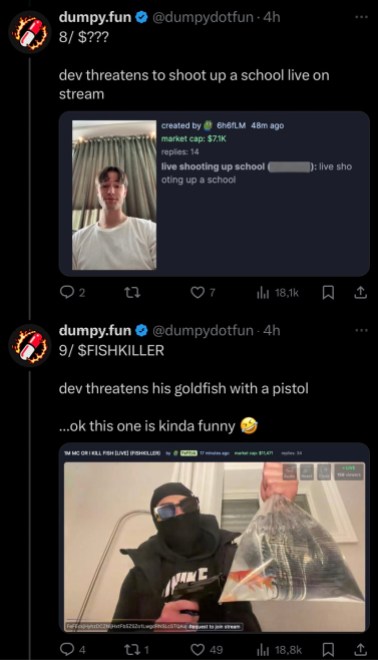Bookmark the 8/ $??? tweet
This screenshot has width=378, height=660.
pyautogui.click(x=328, y=293)
